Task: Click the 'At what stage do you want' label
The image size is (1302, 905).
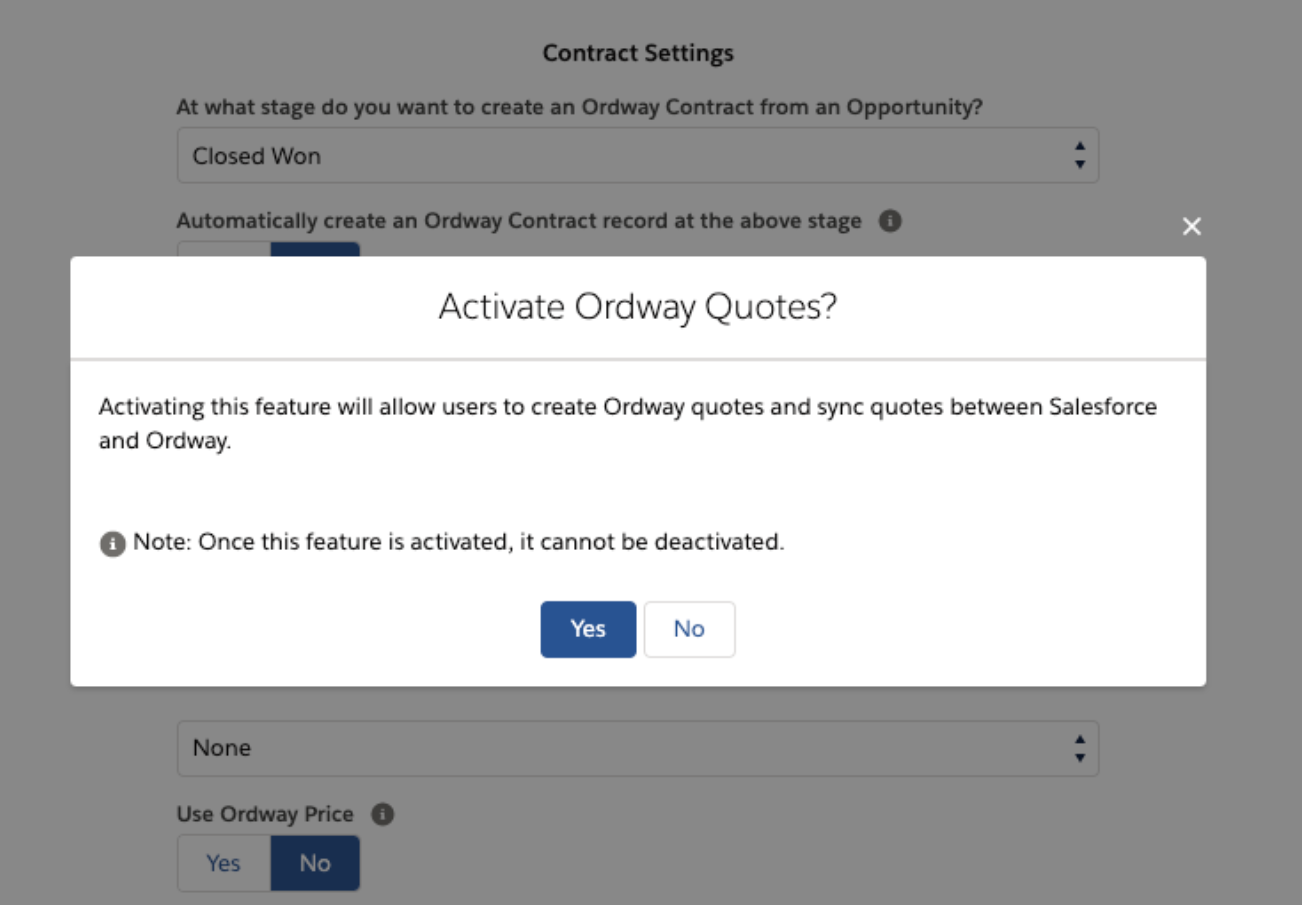Action: click(579, 107)
